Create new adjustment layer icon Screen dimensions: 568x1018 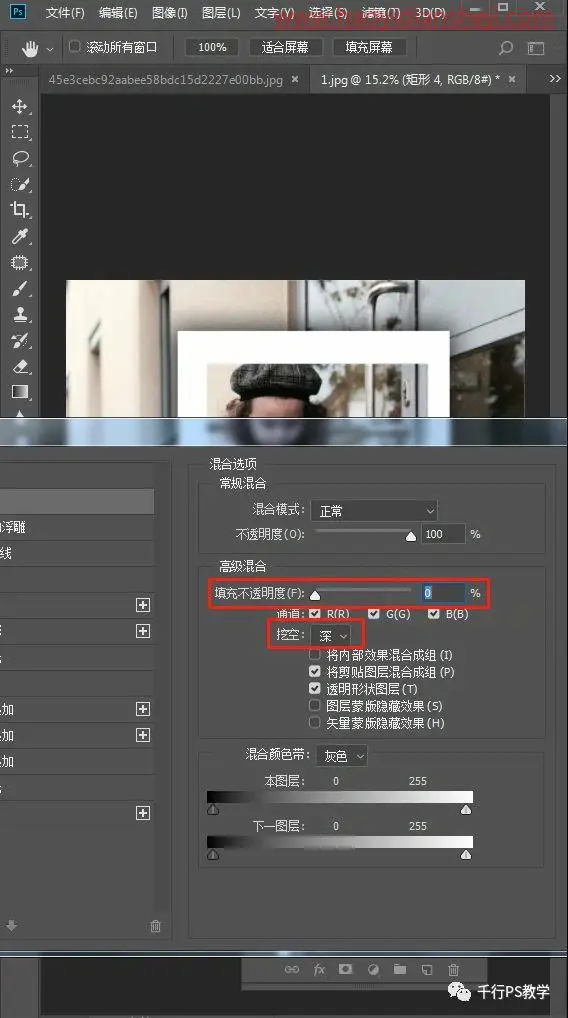(373, 969)
